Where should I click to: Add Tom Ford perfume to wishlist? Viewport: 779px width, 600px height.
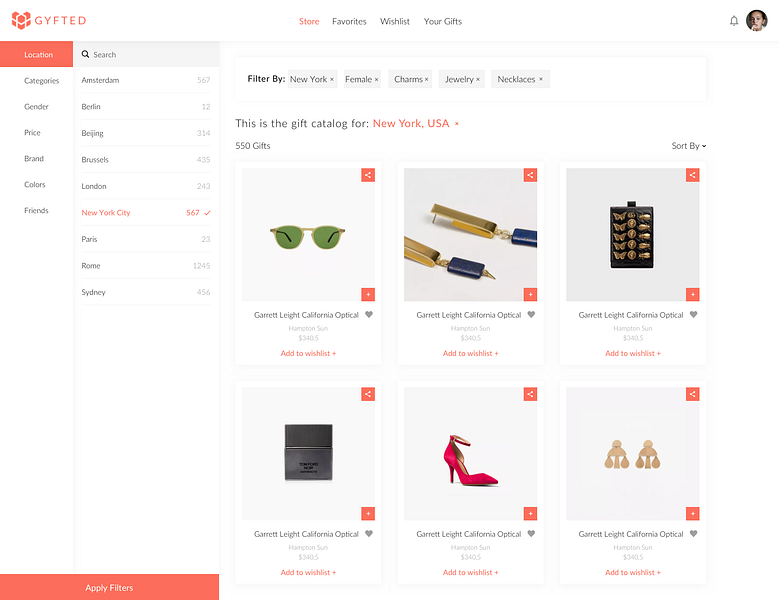[x=308, y=572]
